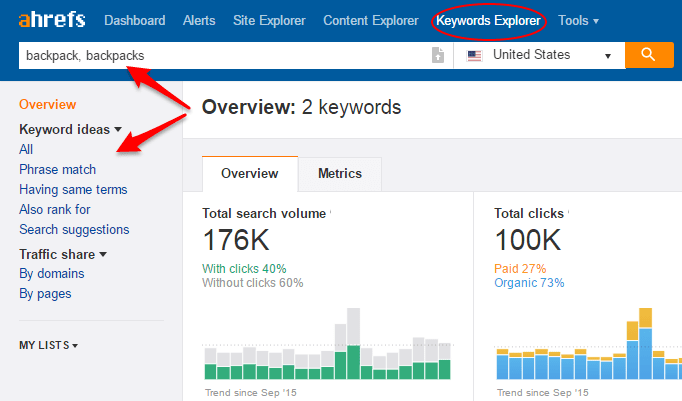Screen dimensions: 682x401
Task: Click the Ahrefs logo
Action: (x=50, y=20)
